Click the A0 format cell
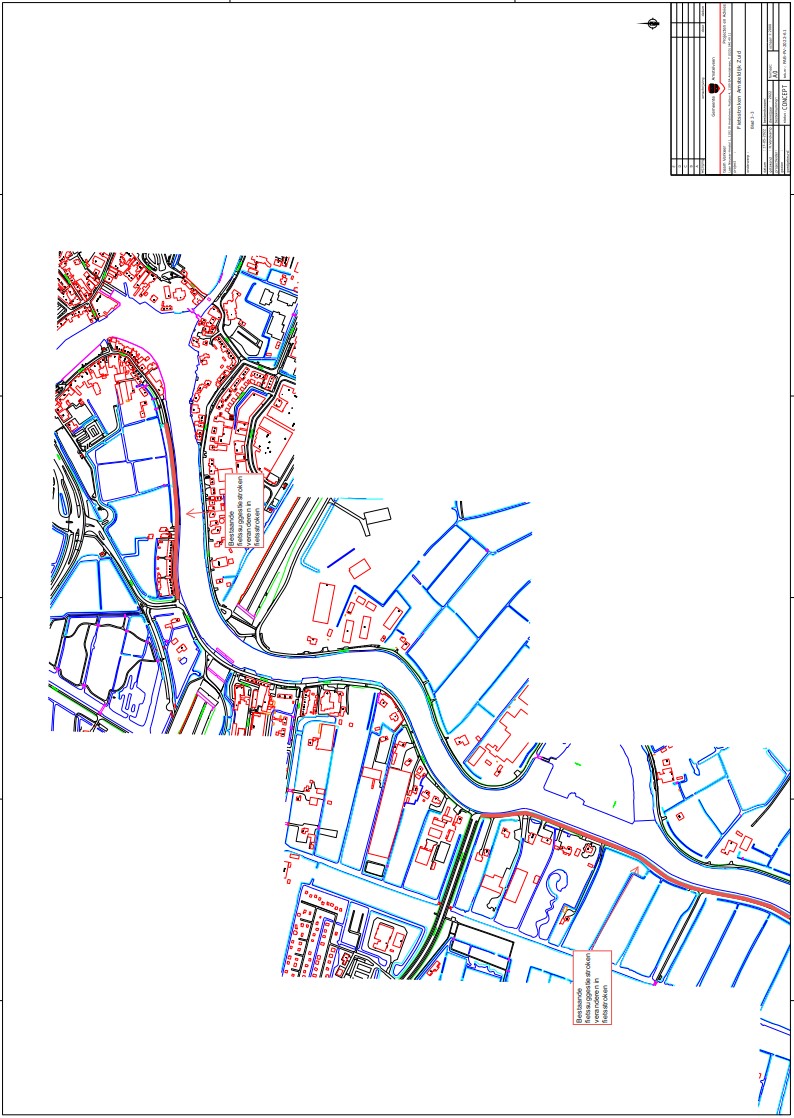The width and height of the screenshot is (794, 1118). [773, 73]
